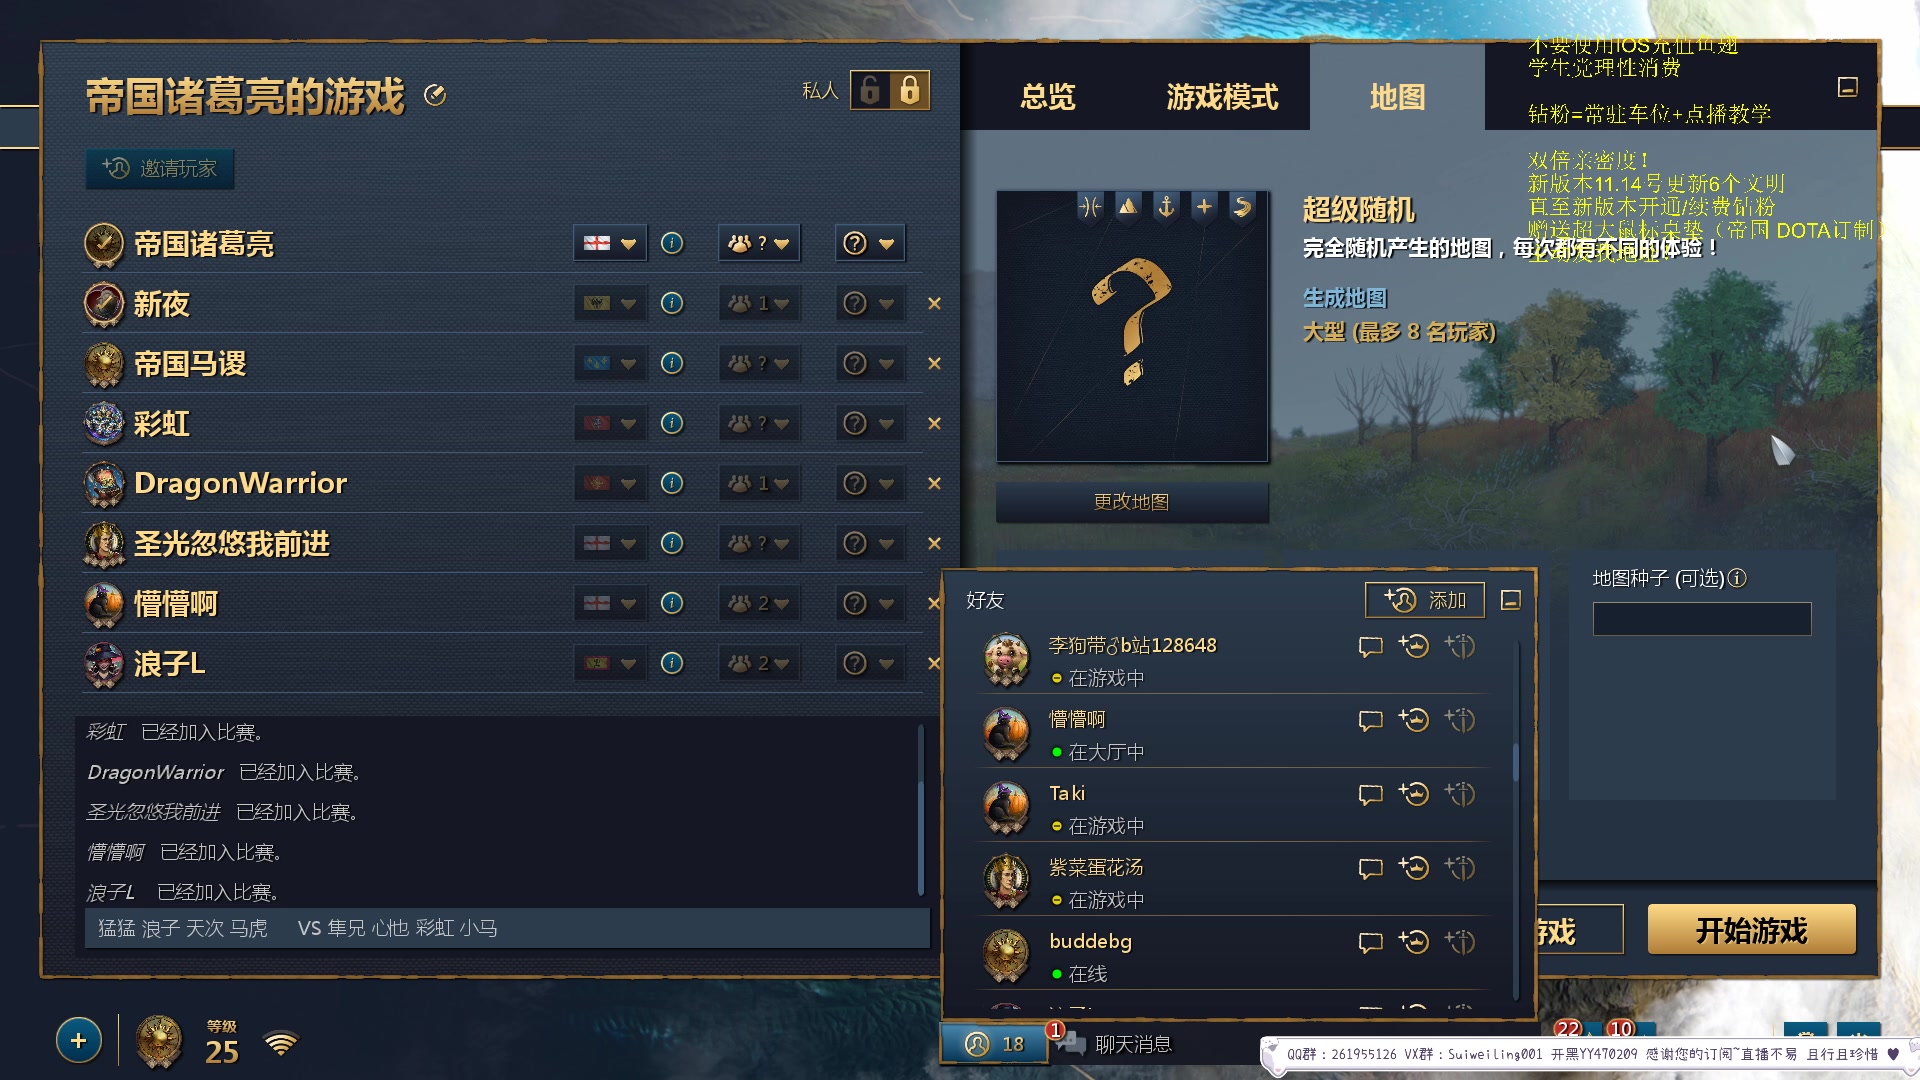This screenshot has height=1080, width=1920.
Task: Click the 更改地图 button
Action: click(x=1132, y=502)
